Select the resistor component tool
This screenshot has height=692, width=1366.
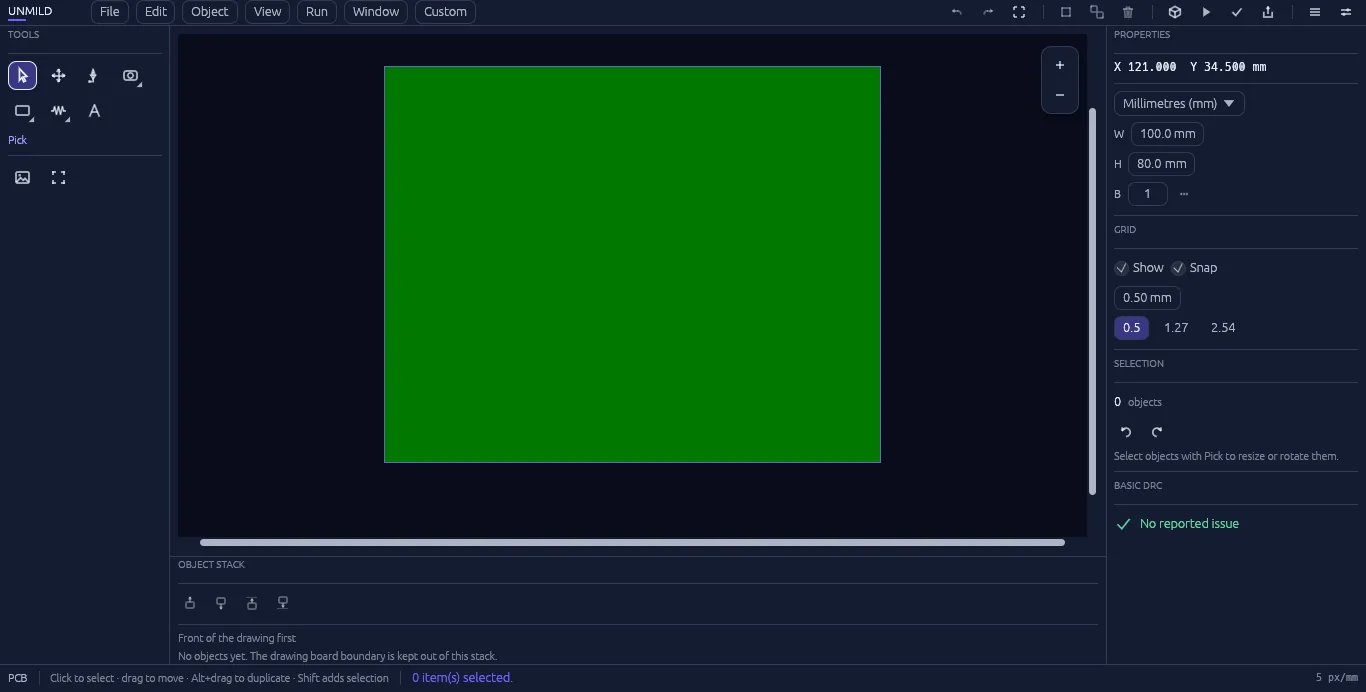tap(58, 111)
